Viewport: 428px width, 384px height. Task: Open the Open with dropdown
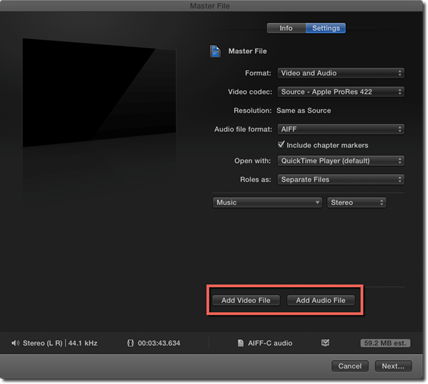click(x=341, y=161)
